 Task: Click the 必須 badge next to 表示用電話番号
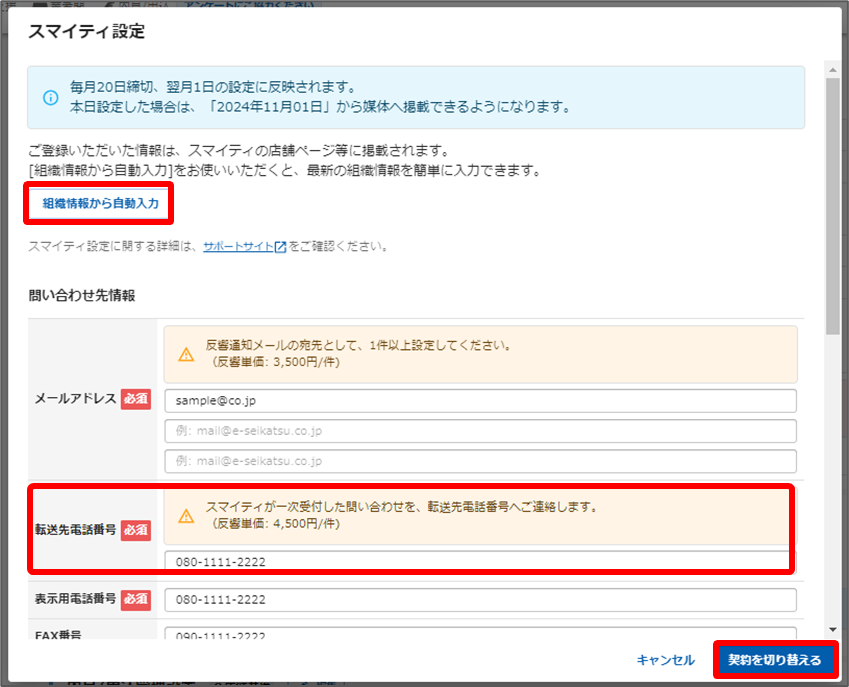pos(136,599)
